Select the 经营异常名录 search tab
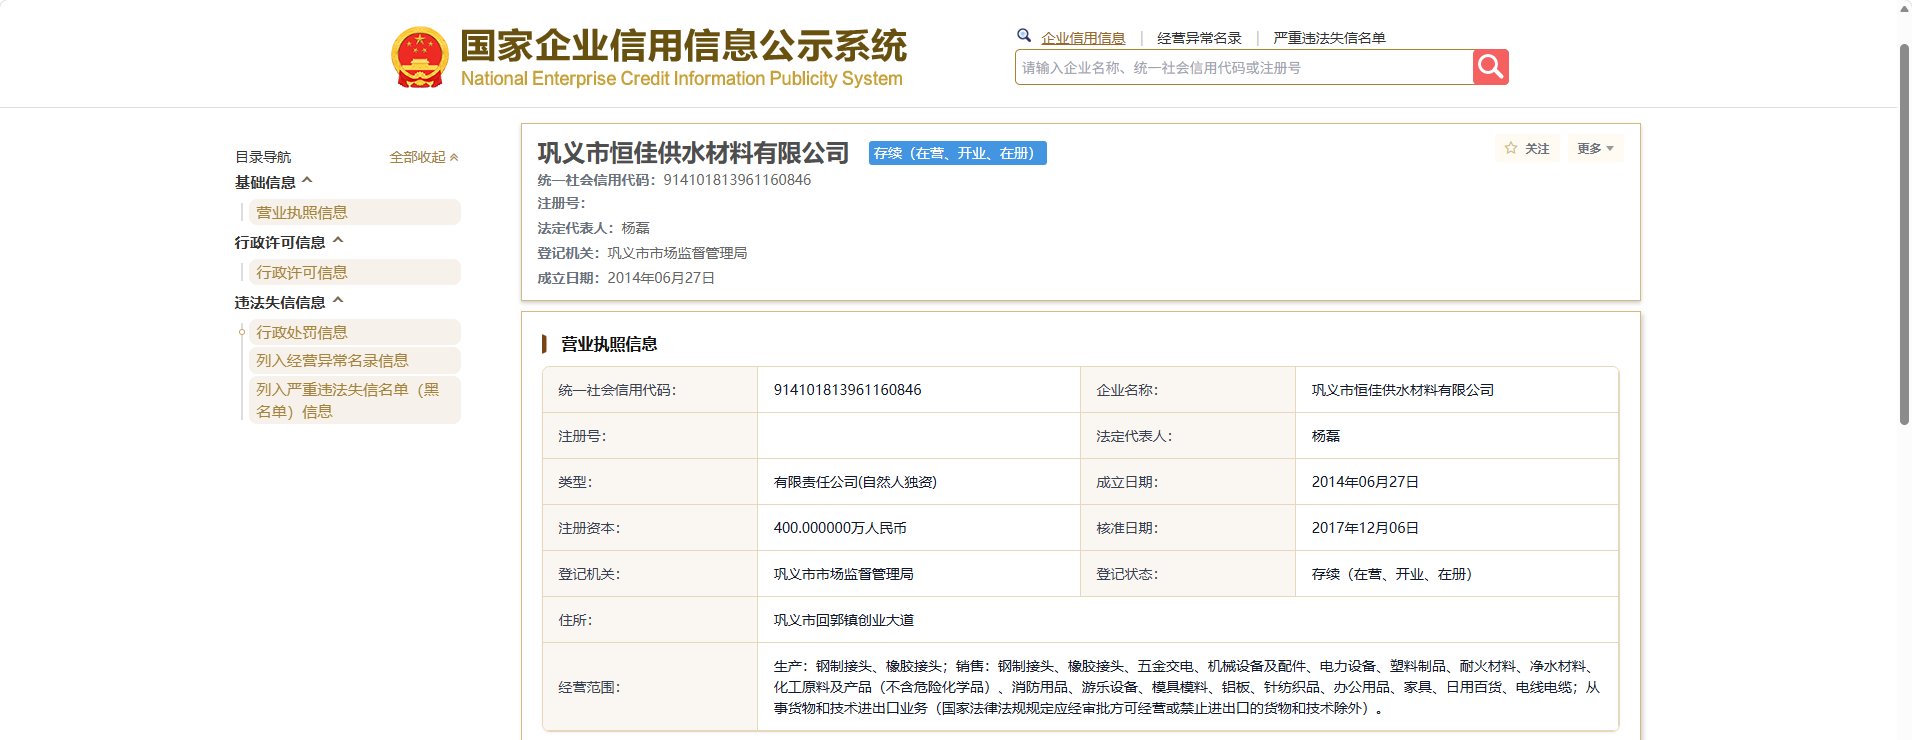Screen dimensions: 1912x740 1199,38
